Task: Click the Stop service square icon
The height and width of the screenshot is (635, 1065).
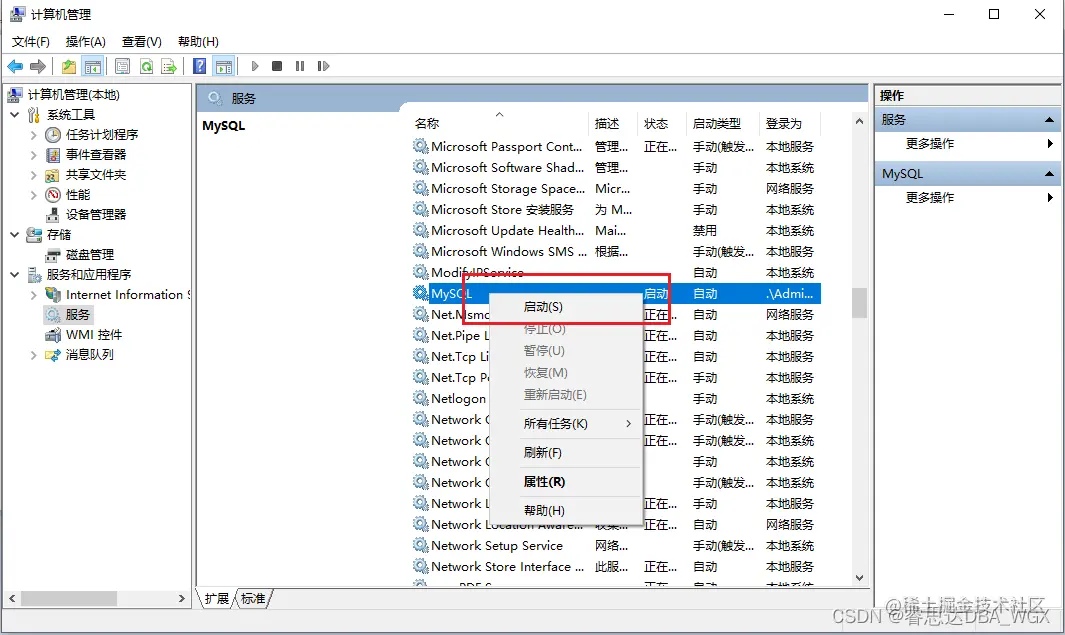Action: tap(277, 66)
